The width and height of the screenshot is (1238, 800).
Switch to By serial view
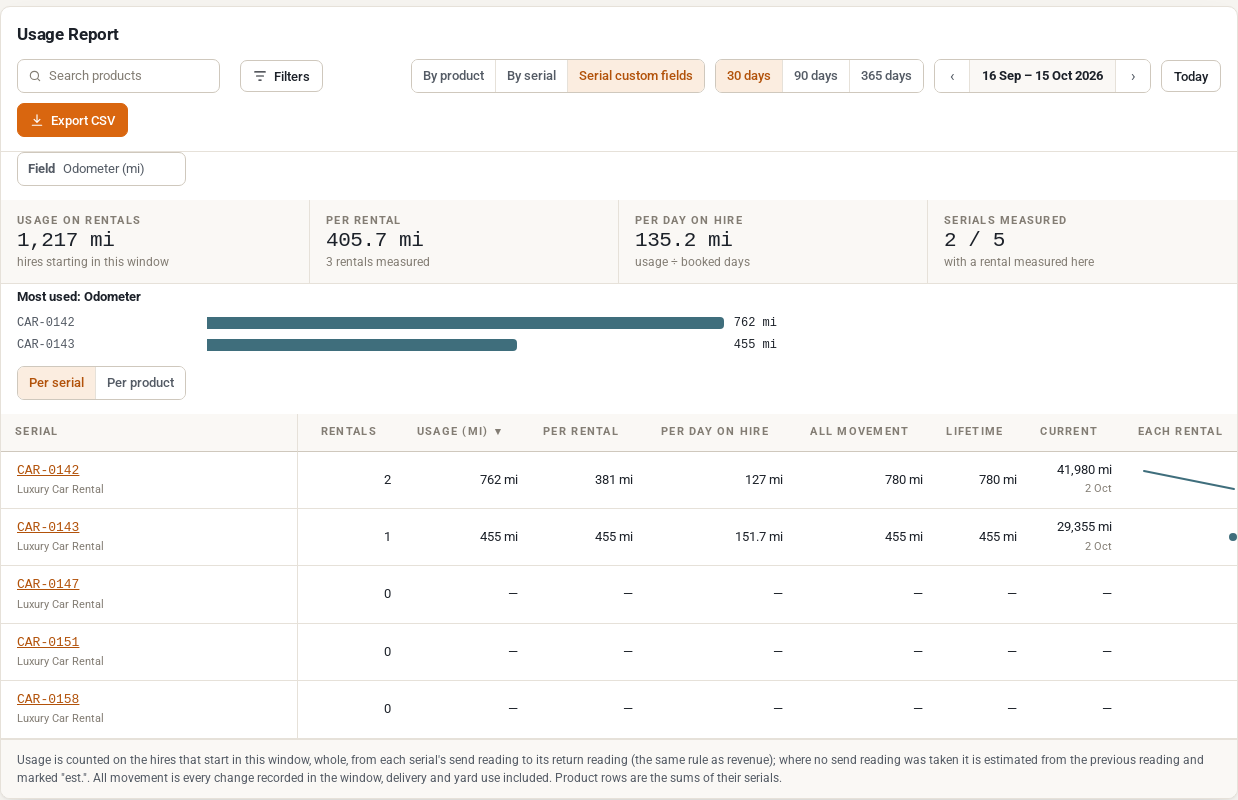pos(531,76)
